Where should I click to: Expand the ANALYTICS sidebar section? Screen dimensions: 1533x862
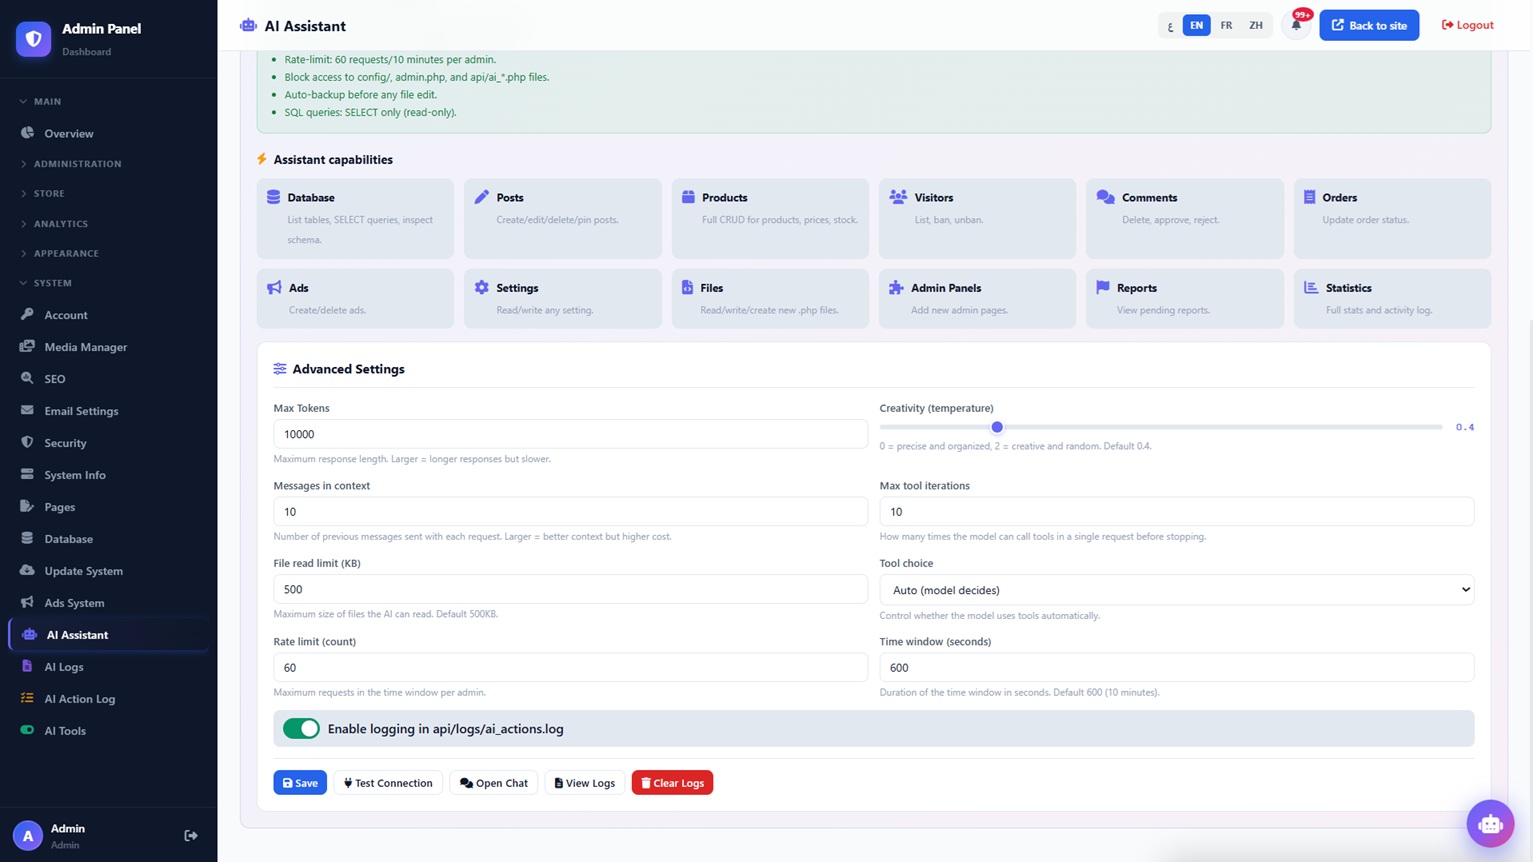[108, 224]
